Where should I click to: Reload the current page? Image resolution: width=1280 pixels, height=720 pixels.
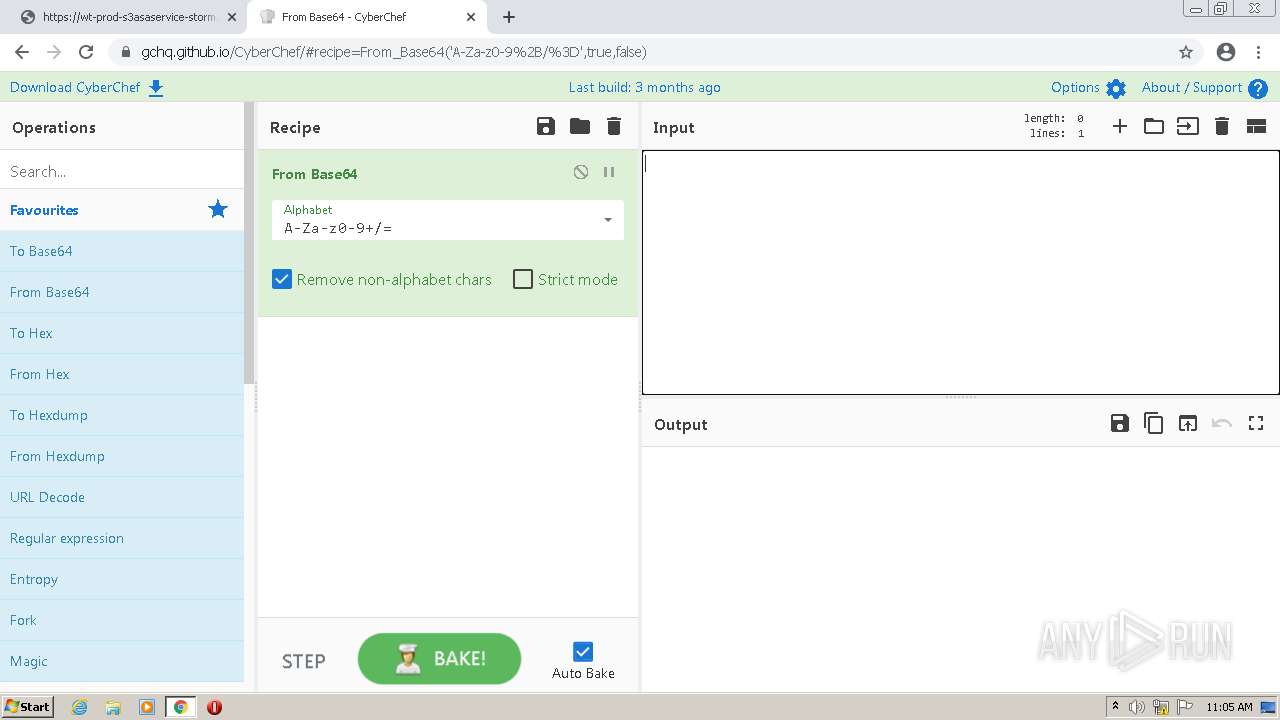(86, 52)
